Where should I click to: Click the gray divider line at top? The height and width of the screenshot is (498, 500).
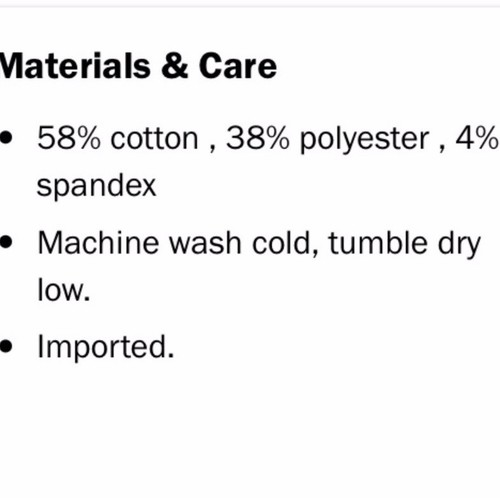(250, 6)
